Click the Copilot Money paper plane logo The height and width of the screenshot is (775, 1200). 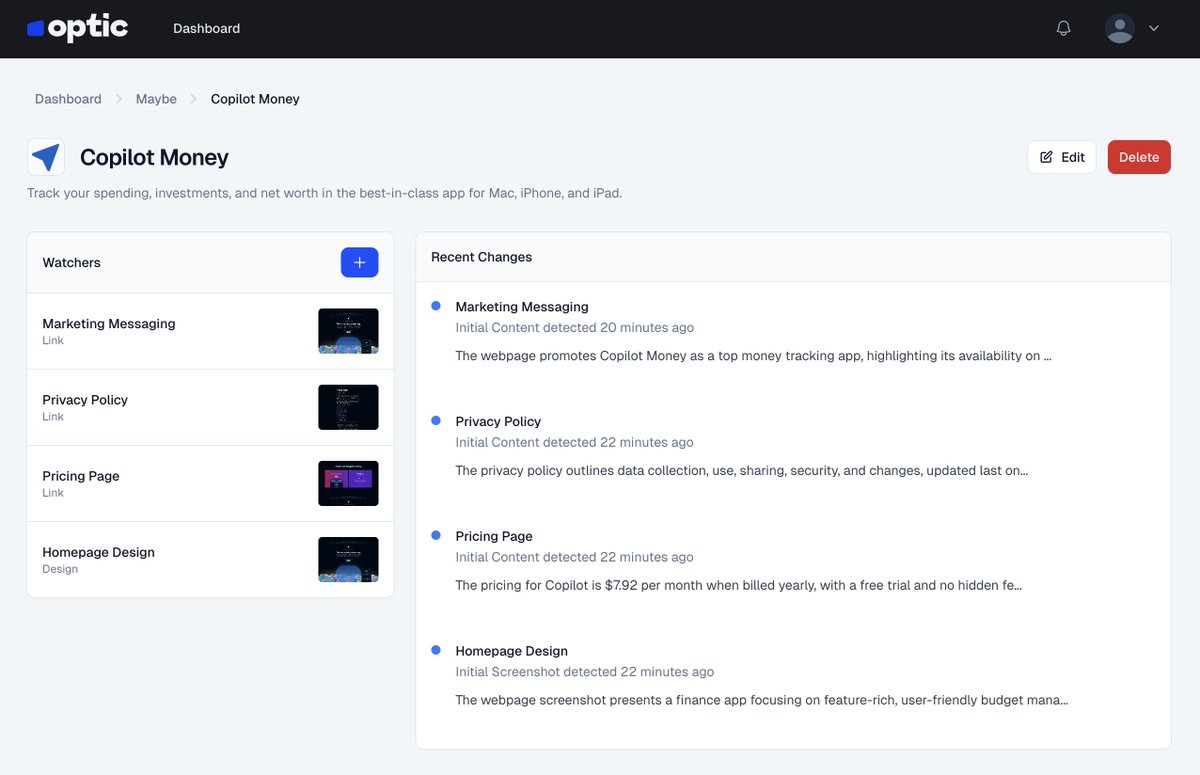point(46,157)
